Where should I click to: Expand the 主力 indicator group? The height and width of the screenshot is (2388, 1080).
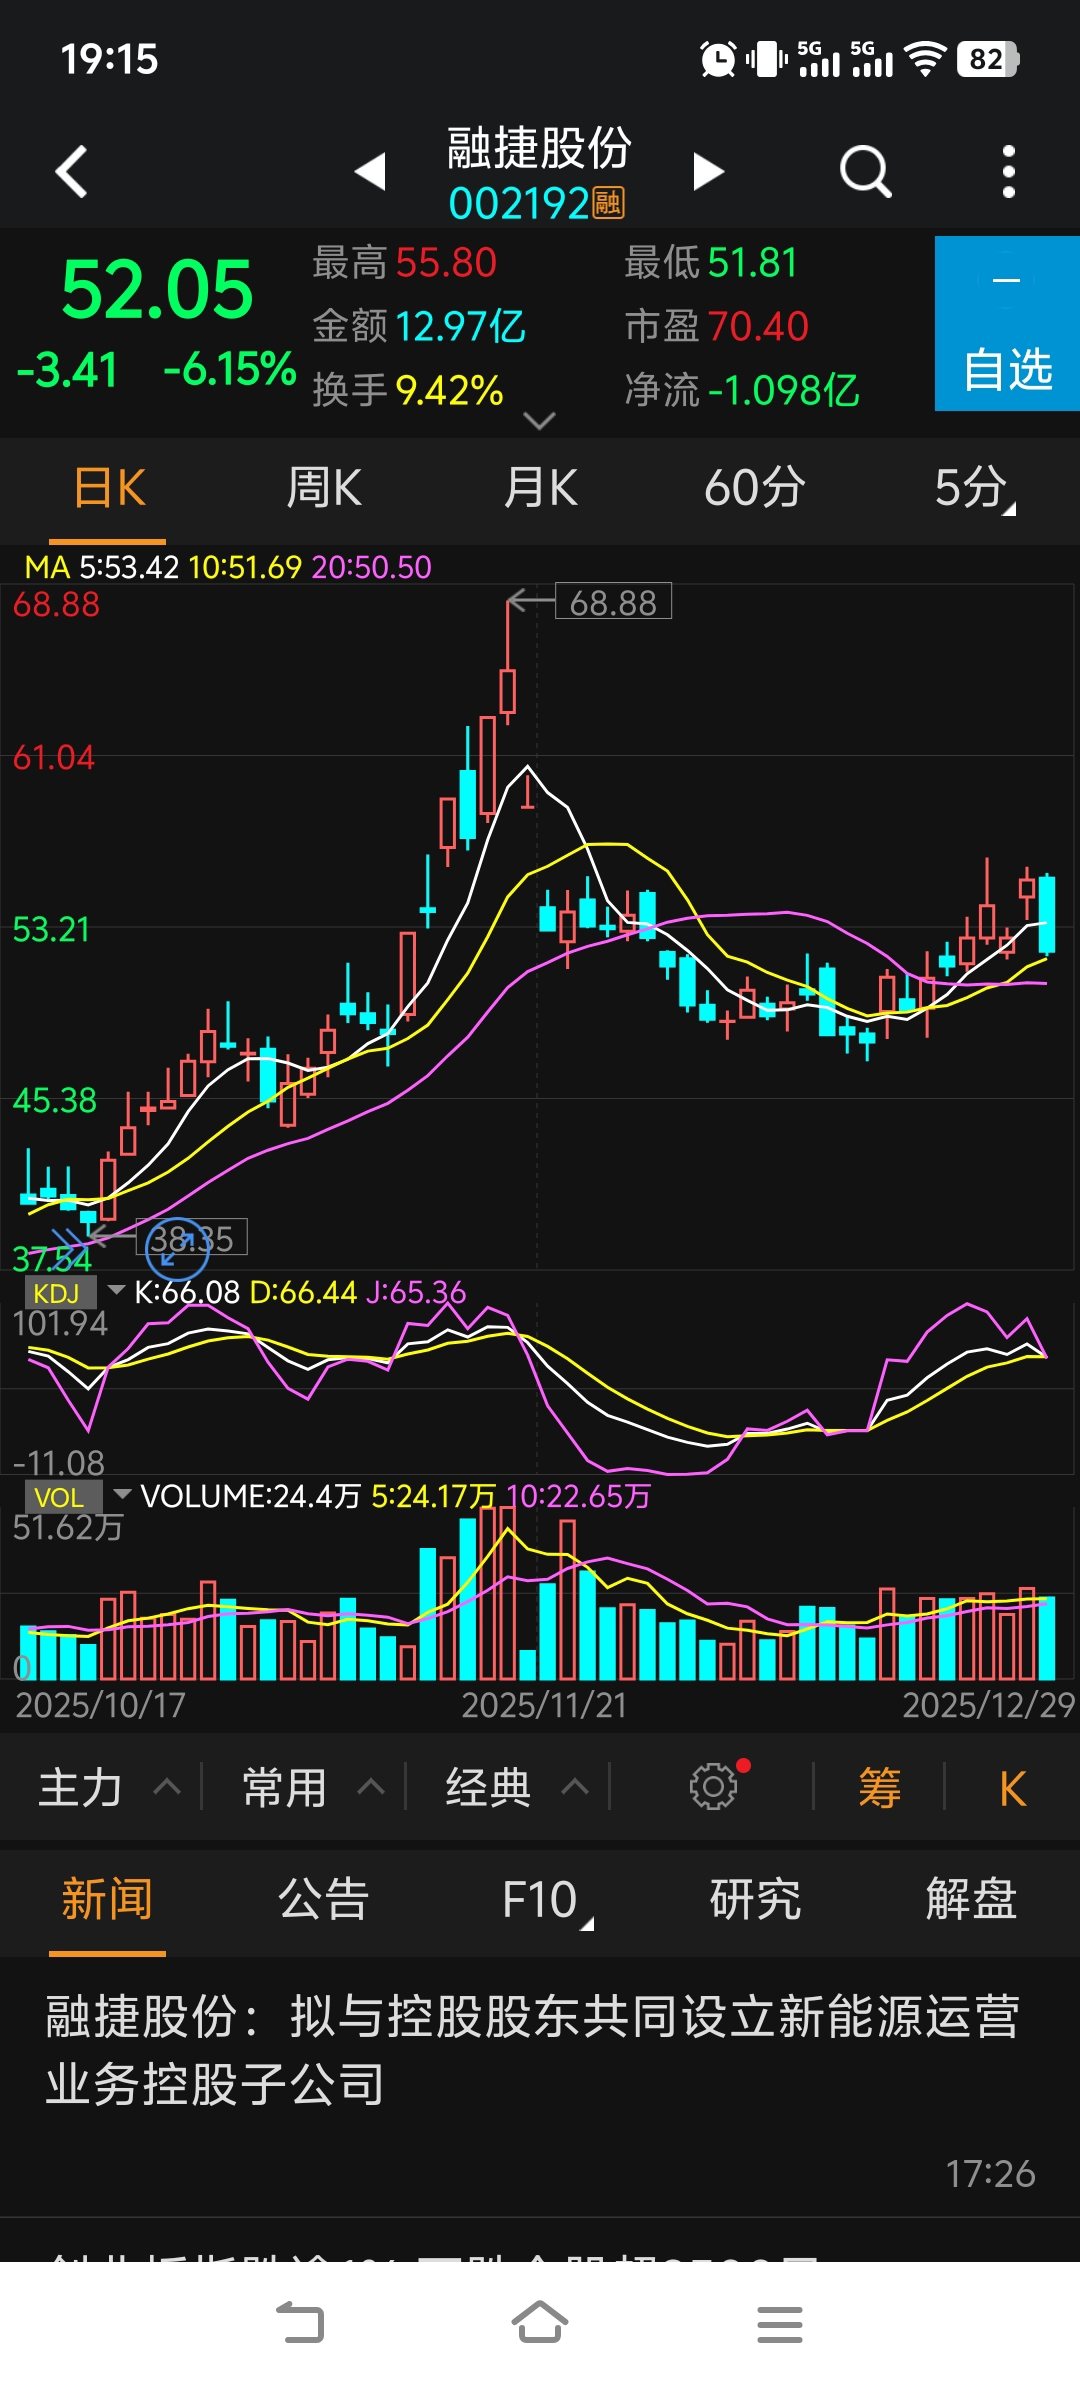click(109, 1787)
